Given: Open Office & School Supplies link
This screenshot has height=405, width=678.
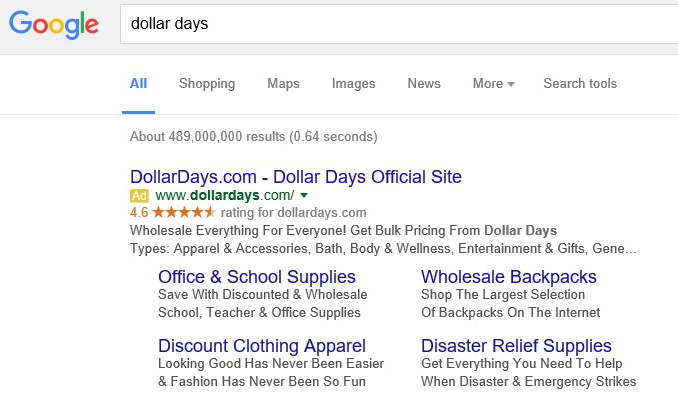Looking at the screenshot, I should pos(257,277).
